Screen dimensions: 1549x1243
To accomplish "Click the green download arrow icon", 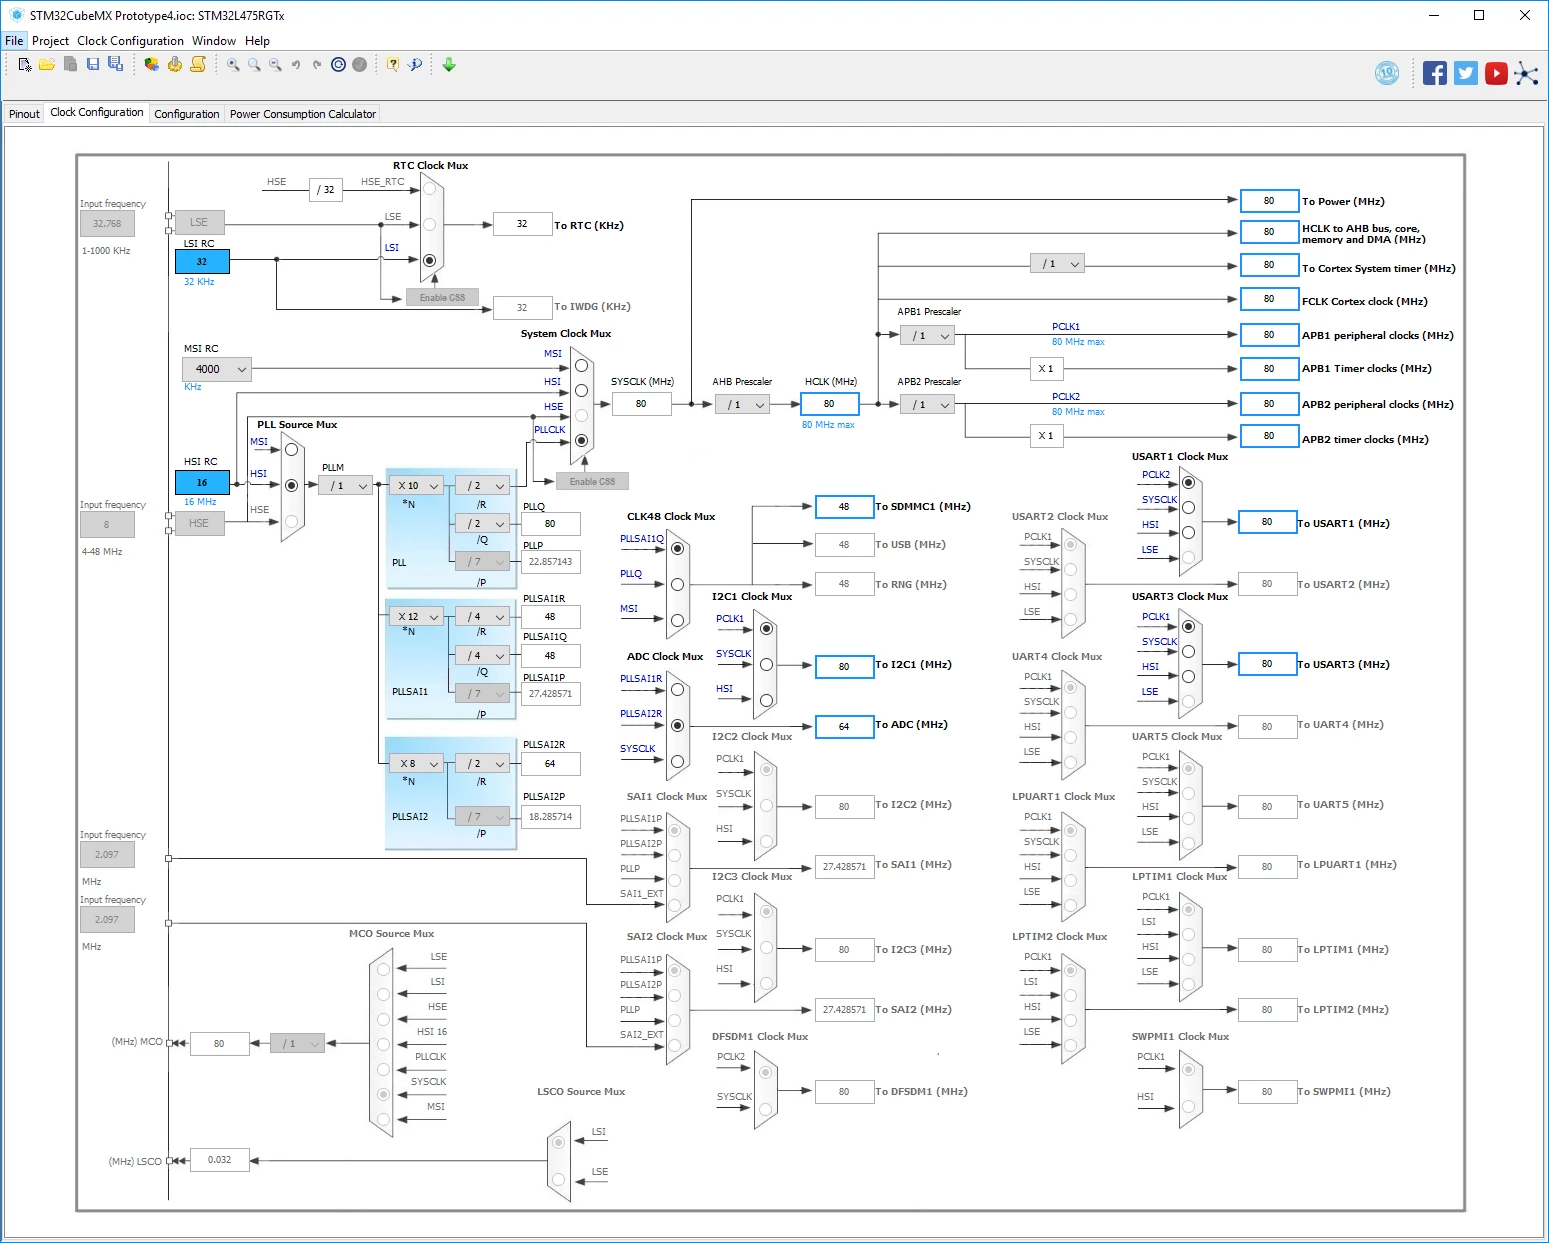I will point(449,64).
